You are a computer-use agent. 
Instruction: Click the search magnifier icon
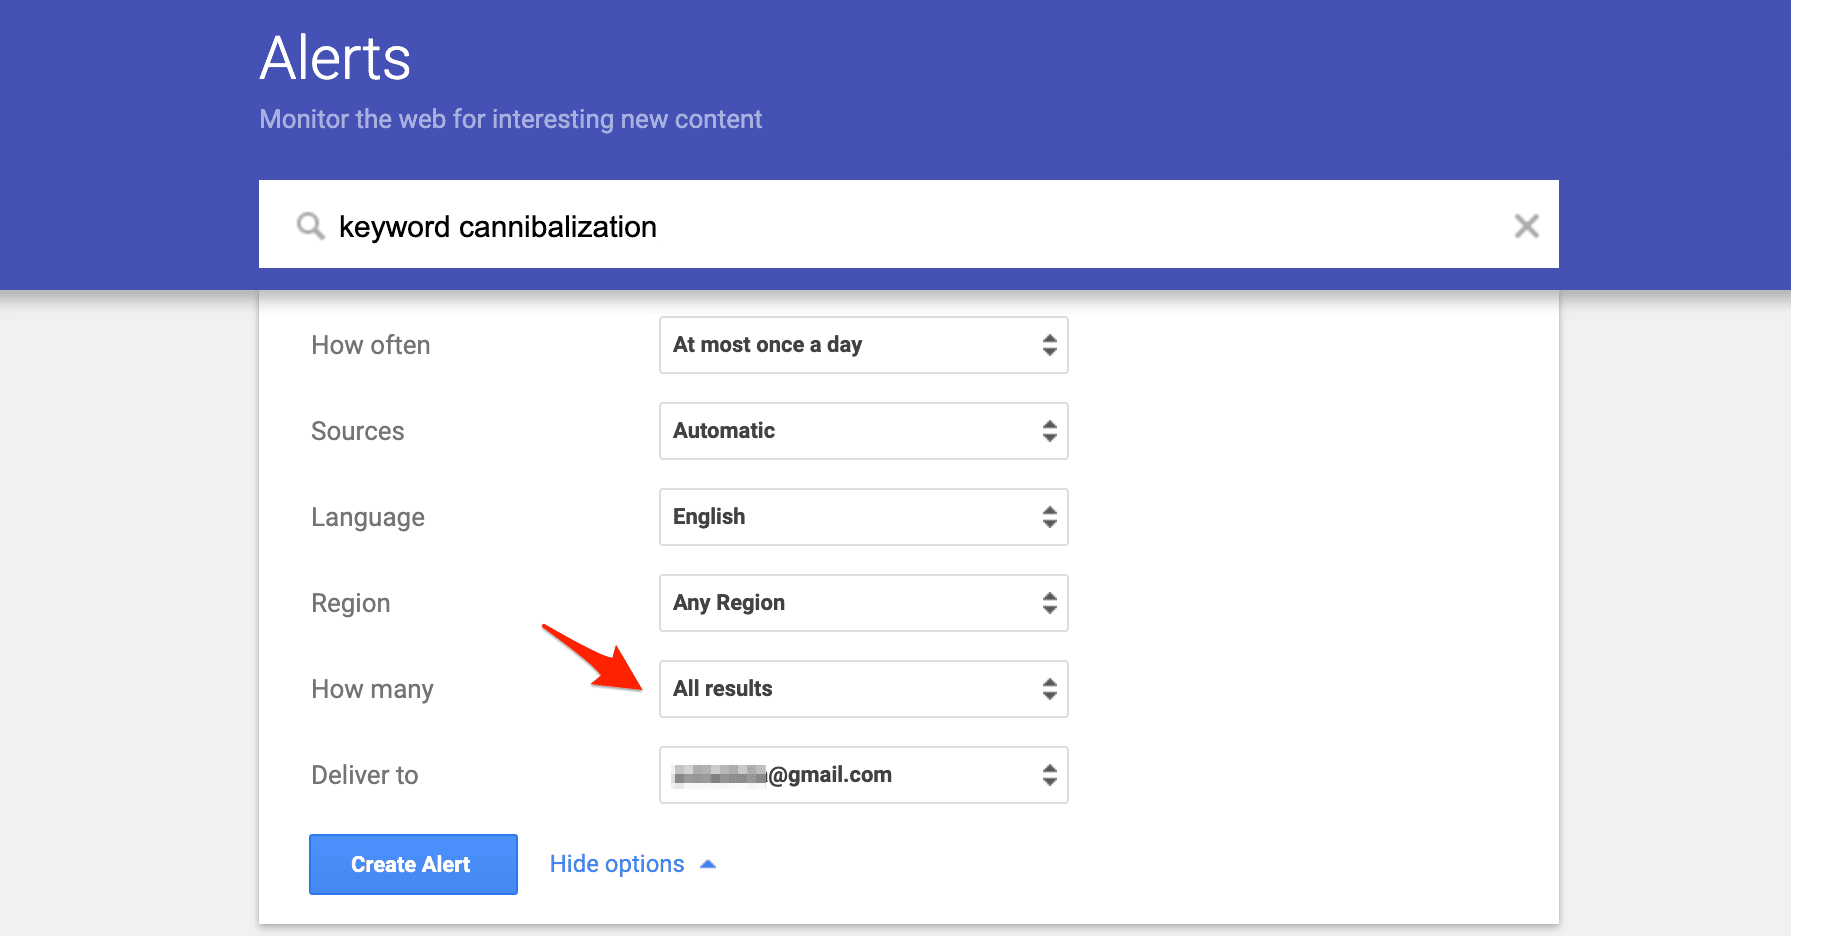tap(310, 226)
